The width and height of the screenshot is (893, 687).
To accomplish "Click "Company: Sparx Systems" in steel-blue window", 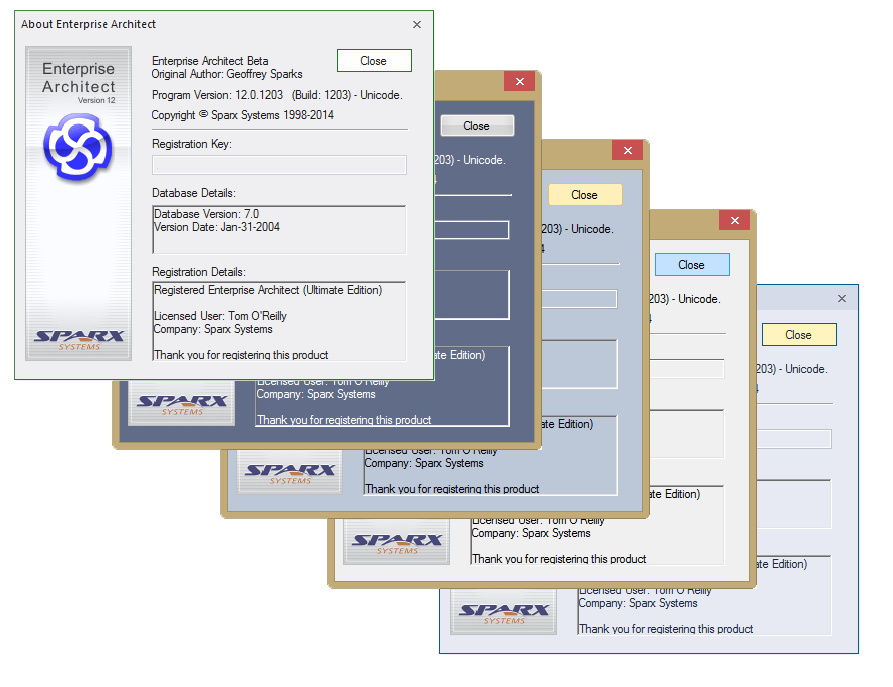I will (x=424, y=463).
